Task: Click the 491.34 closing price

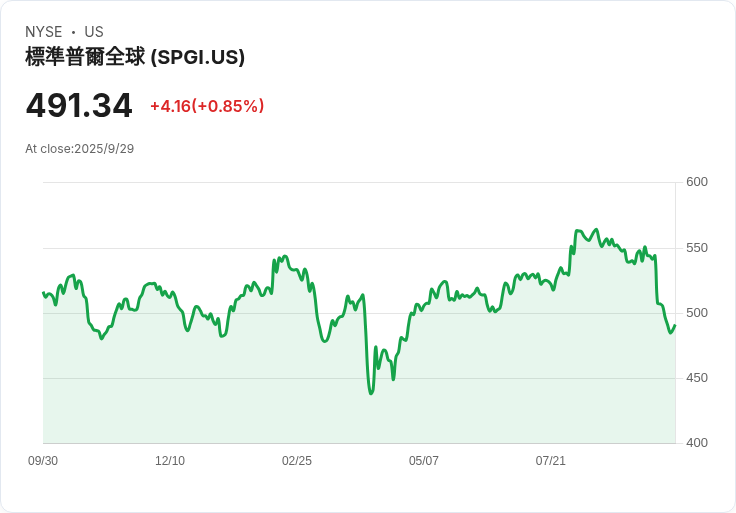Action: 79,106
